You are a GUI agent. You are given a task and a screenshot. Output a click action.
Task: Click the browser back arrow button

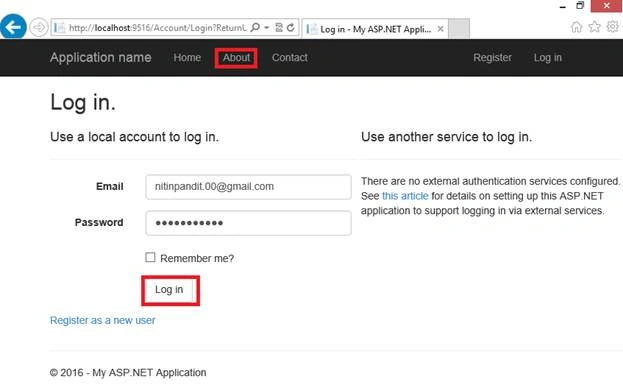(x=13, y=27)
